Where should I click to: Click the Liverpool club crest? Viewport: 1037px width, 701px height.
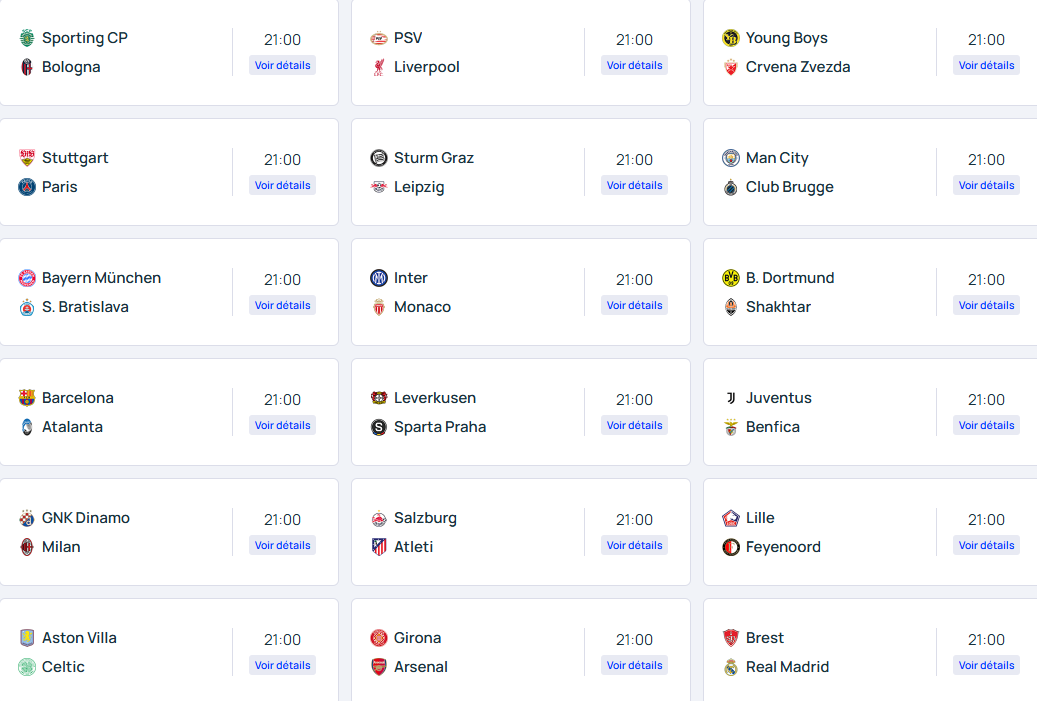(379, 67)
